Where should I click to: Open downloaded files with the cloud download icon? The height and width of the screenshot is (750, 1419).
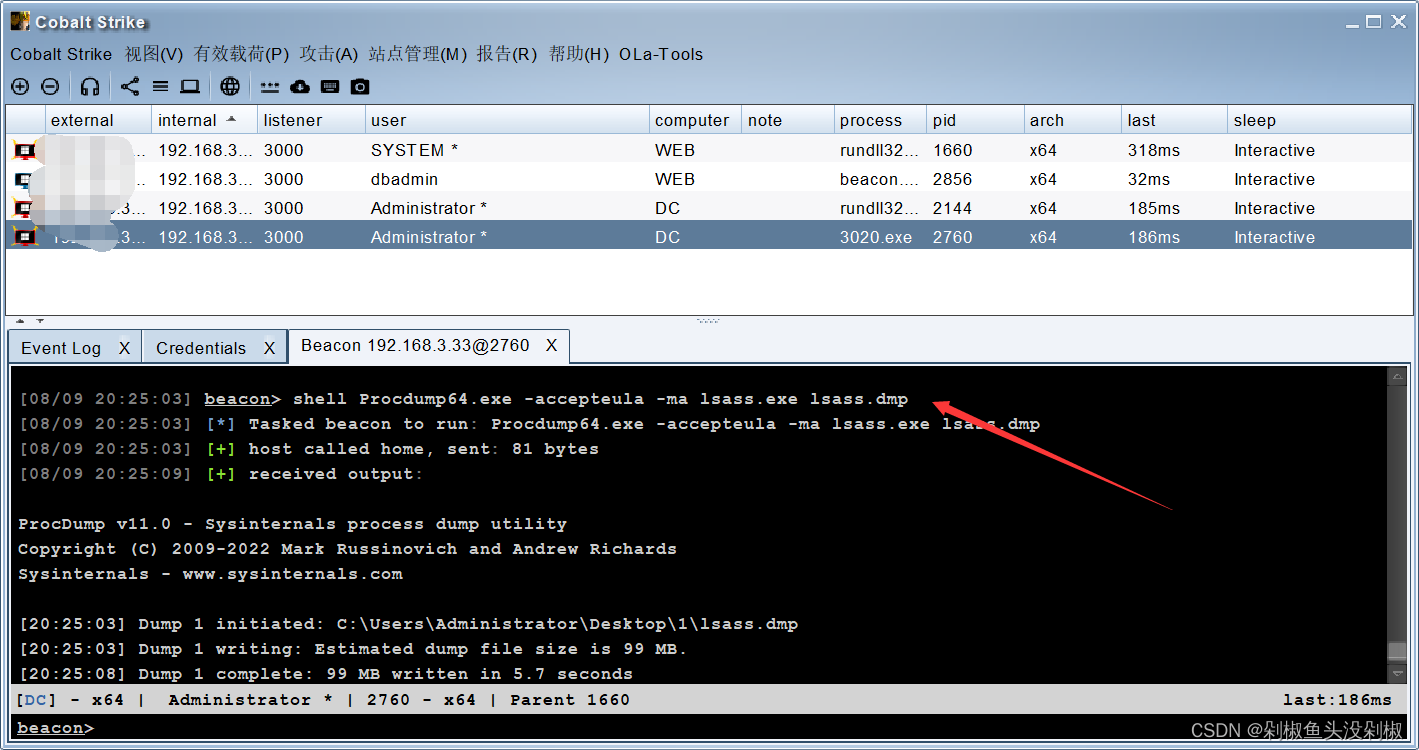[x=300, y=87]
